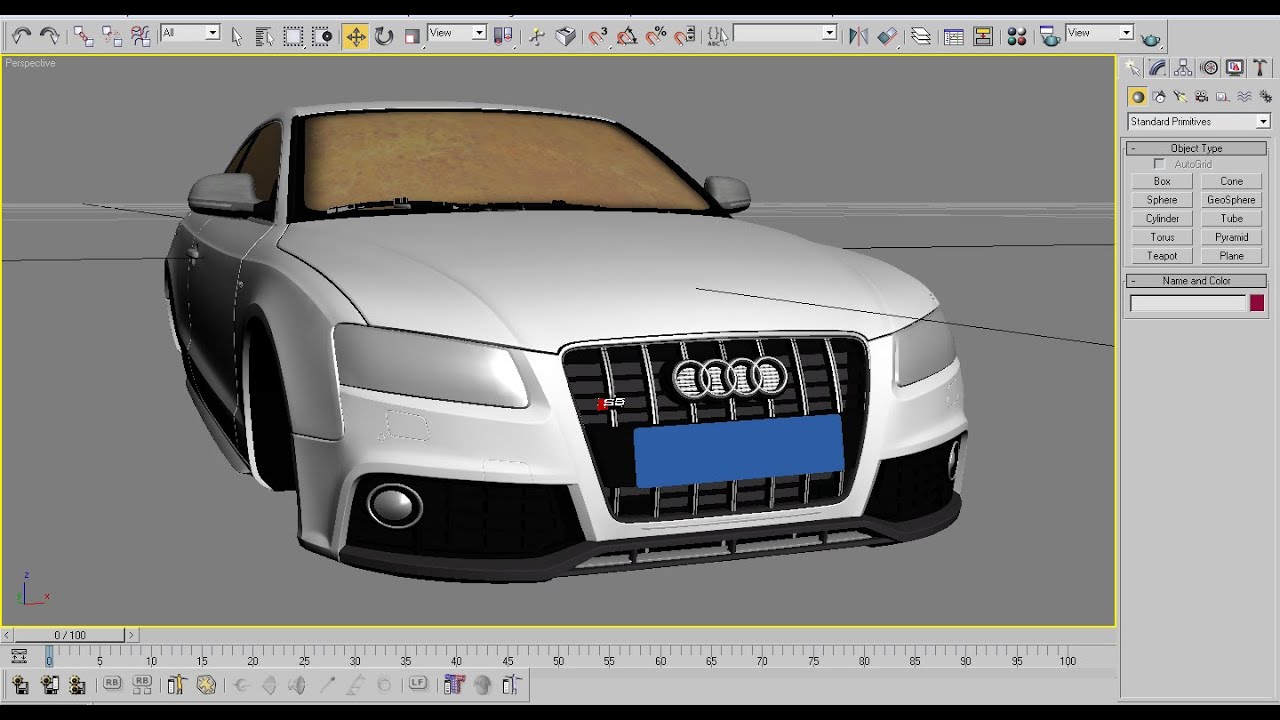Click the Torus primitive button
This screenshot has height=720, width=1280.
[1162, 237]
